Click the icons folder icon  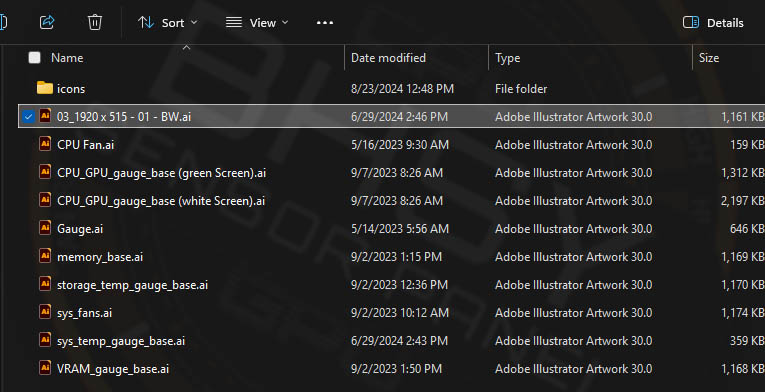tap(45, 88)
